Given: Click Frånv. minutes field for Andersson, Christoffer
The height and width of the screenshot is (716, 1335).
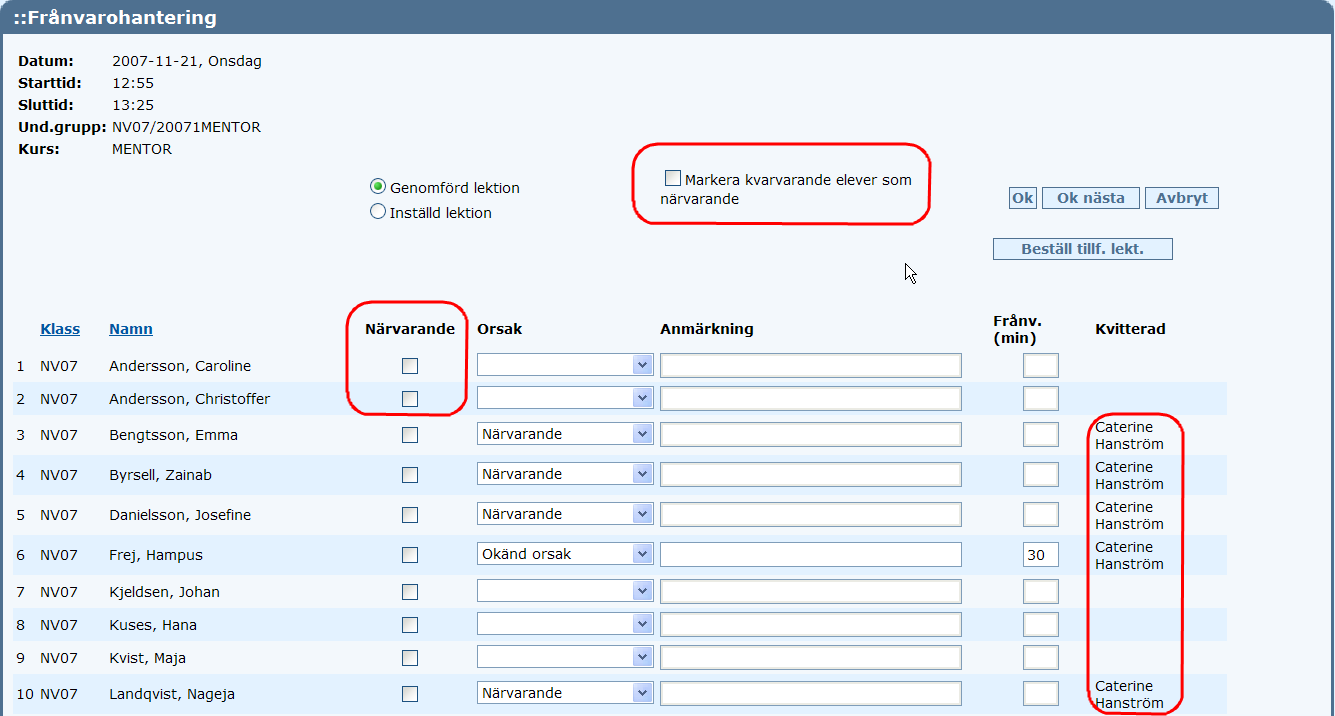Looking at the screenshot, I should coord(1041,399).
